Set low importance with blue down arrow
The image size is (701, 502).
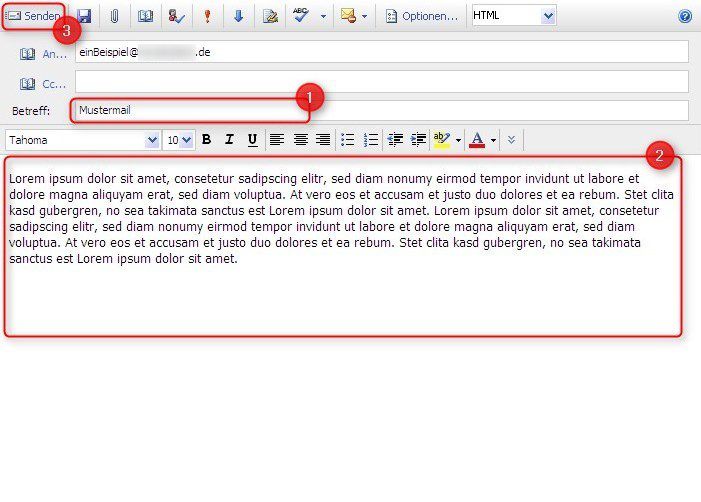[x=238, y=16]
